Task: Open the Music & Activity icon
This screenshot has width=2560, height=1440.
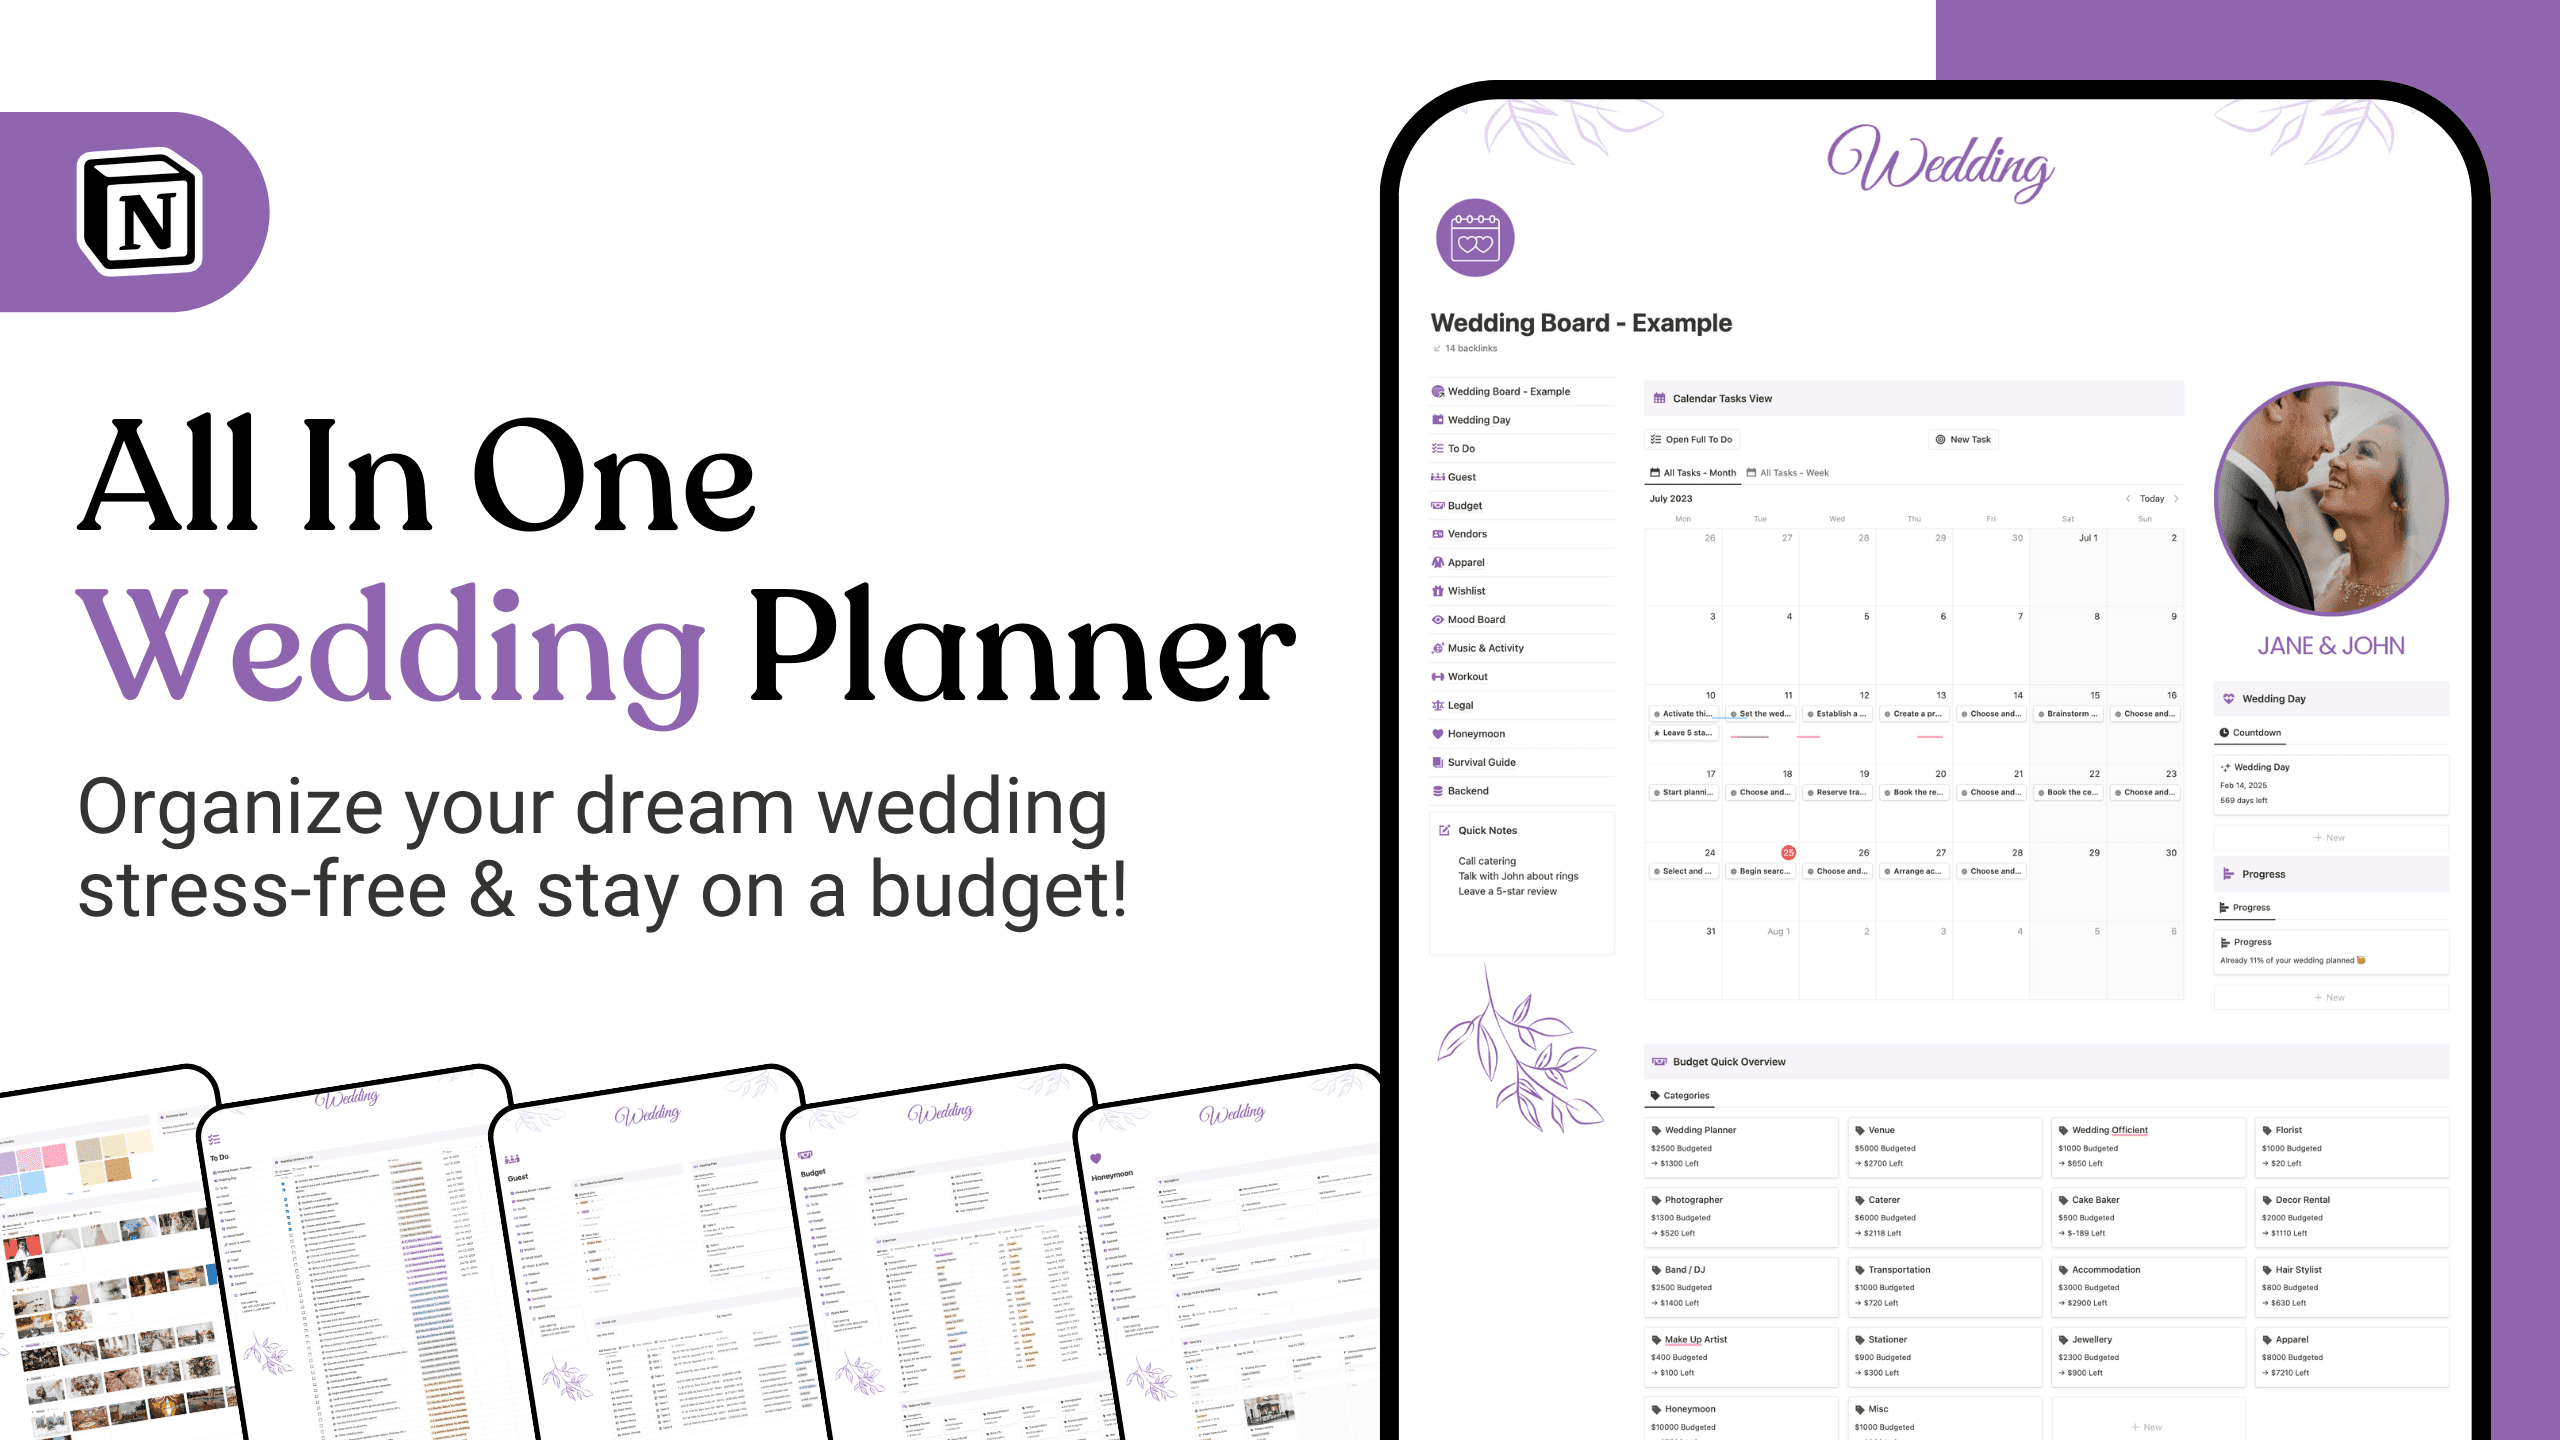Action: [x=1436, y=647]
